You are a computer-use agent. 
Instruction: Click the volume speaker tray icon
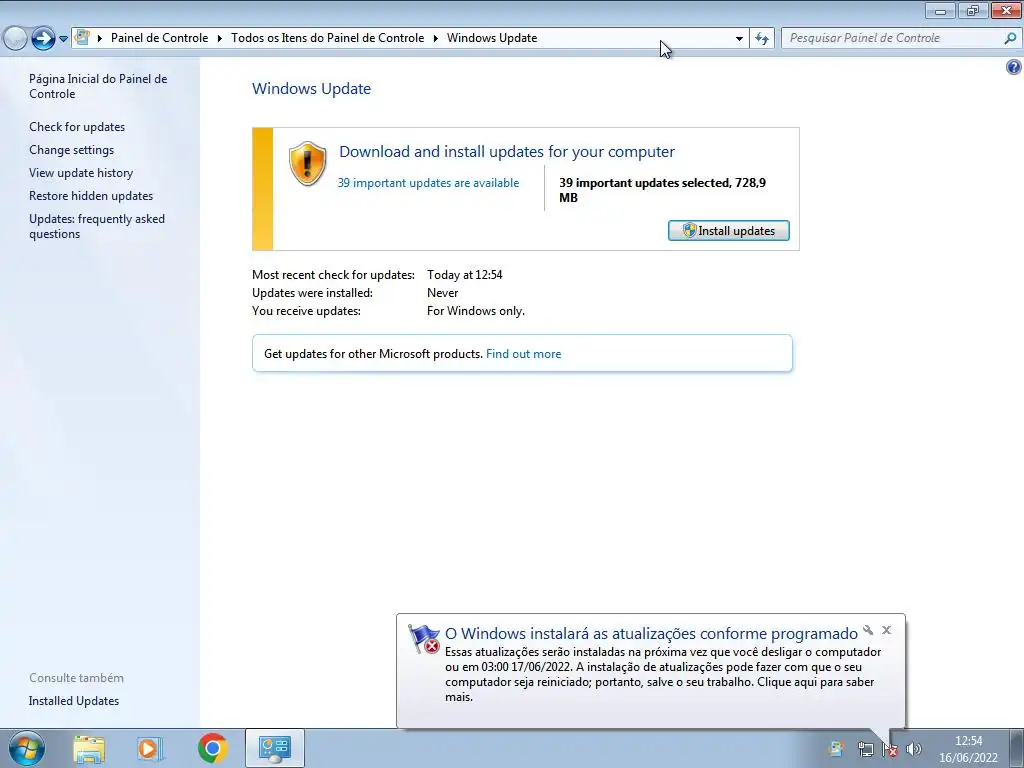[x=914, y=749]
